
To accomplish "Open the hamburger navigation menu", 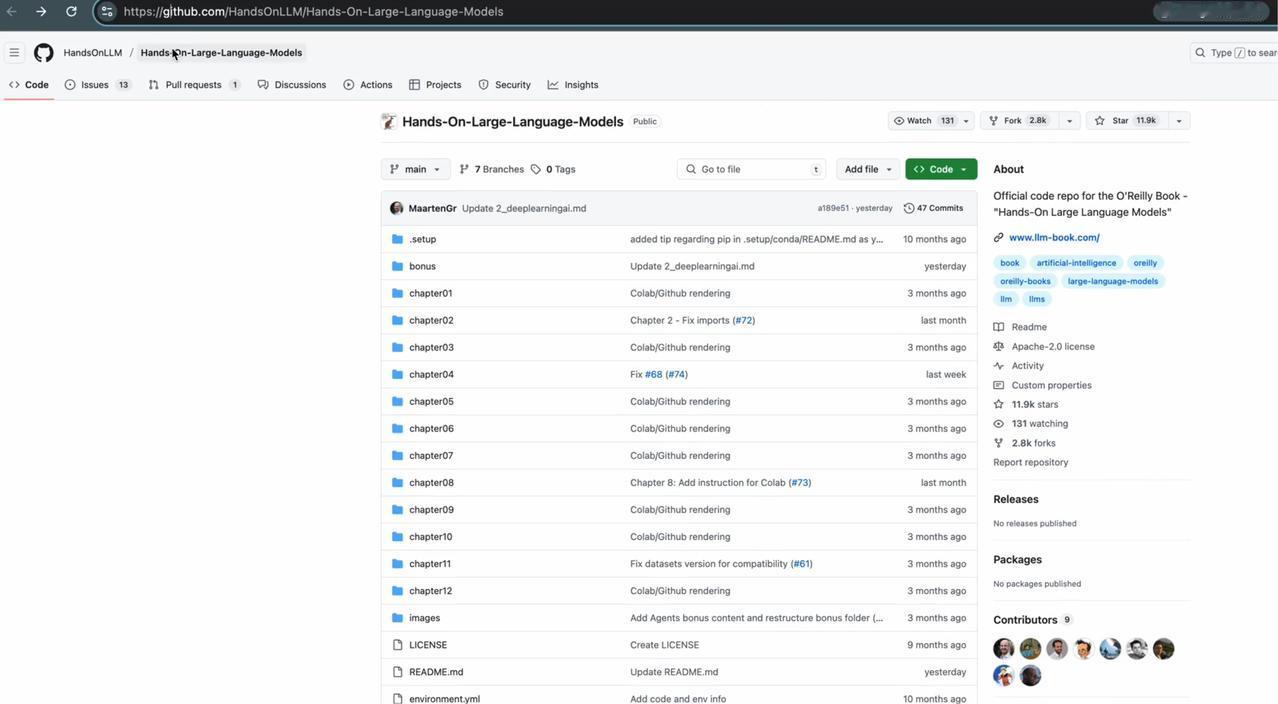I will tap(14, 53).
